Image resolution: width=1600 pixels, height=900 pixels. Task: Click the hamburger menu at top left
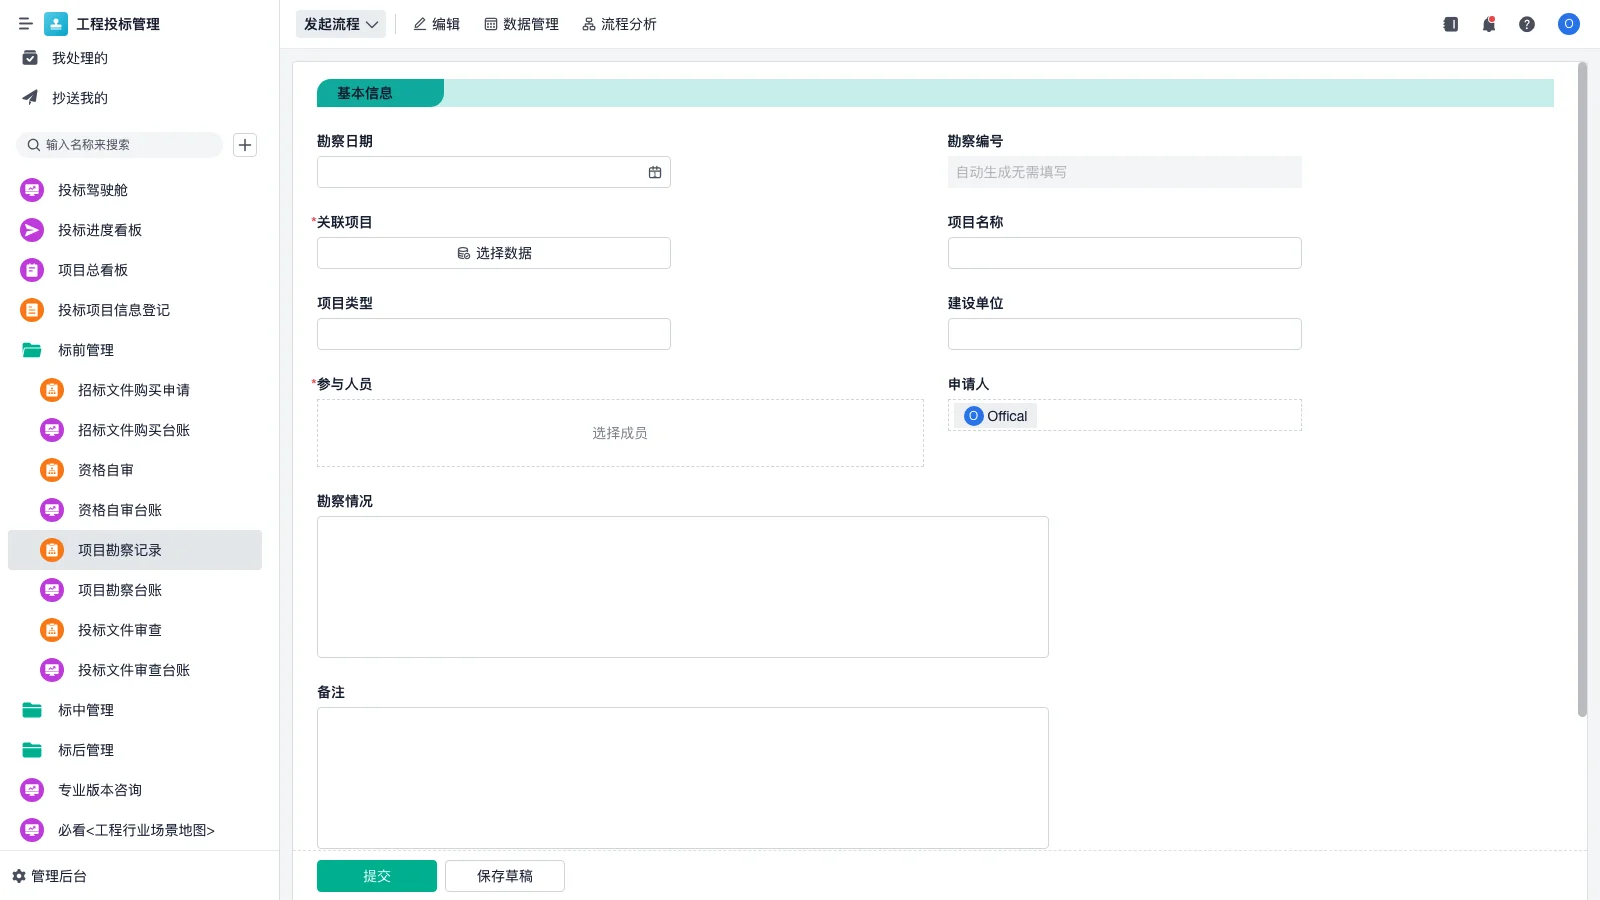tap(25, 24)
